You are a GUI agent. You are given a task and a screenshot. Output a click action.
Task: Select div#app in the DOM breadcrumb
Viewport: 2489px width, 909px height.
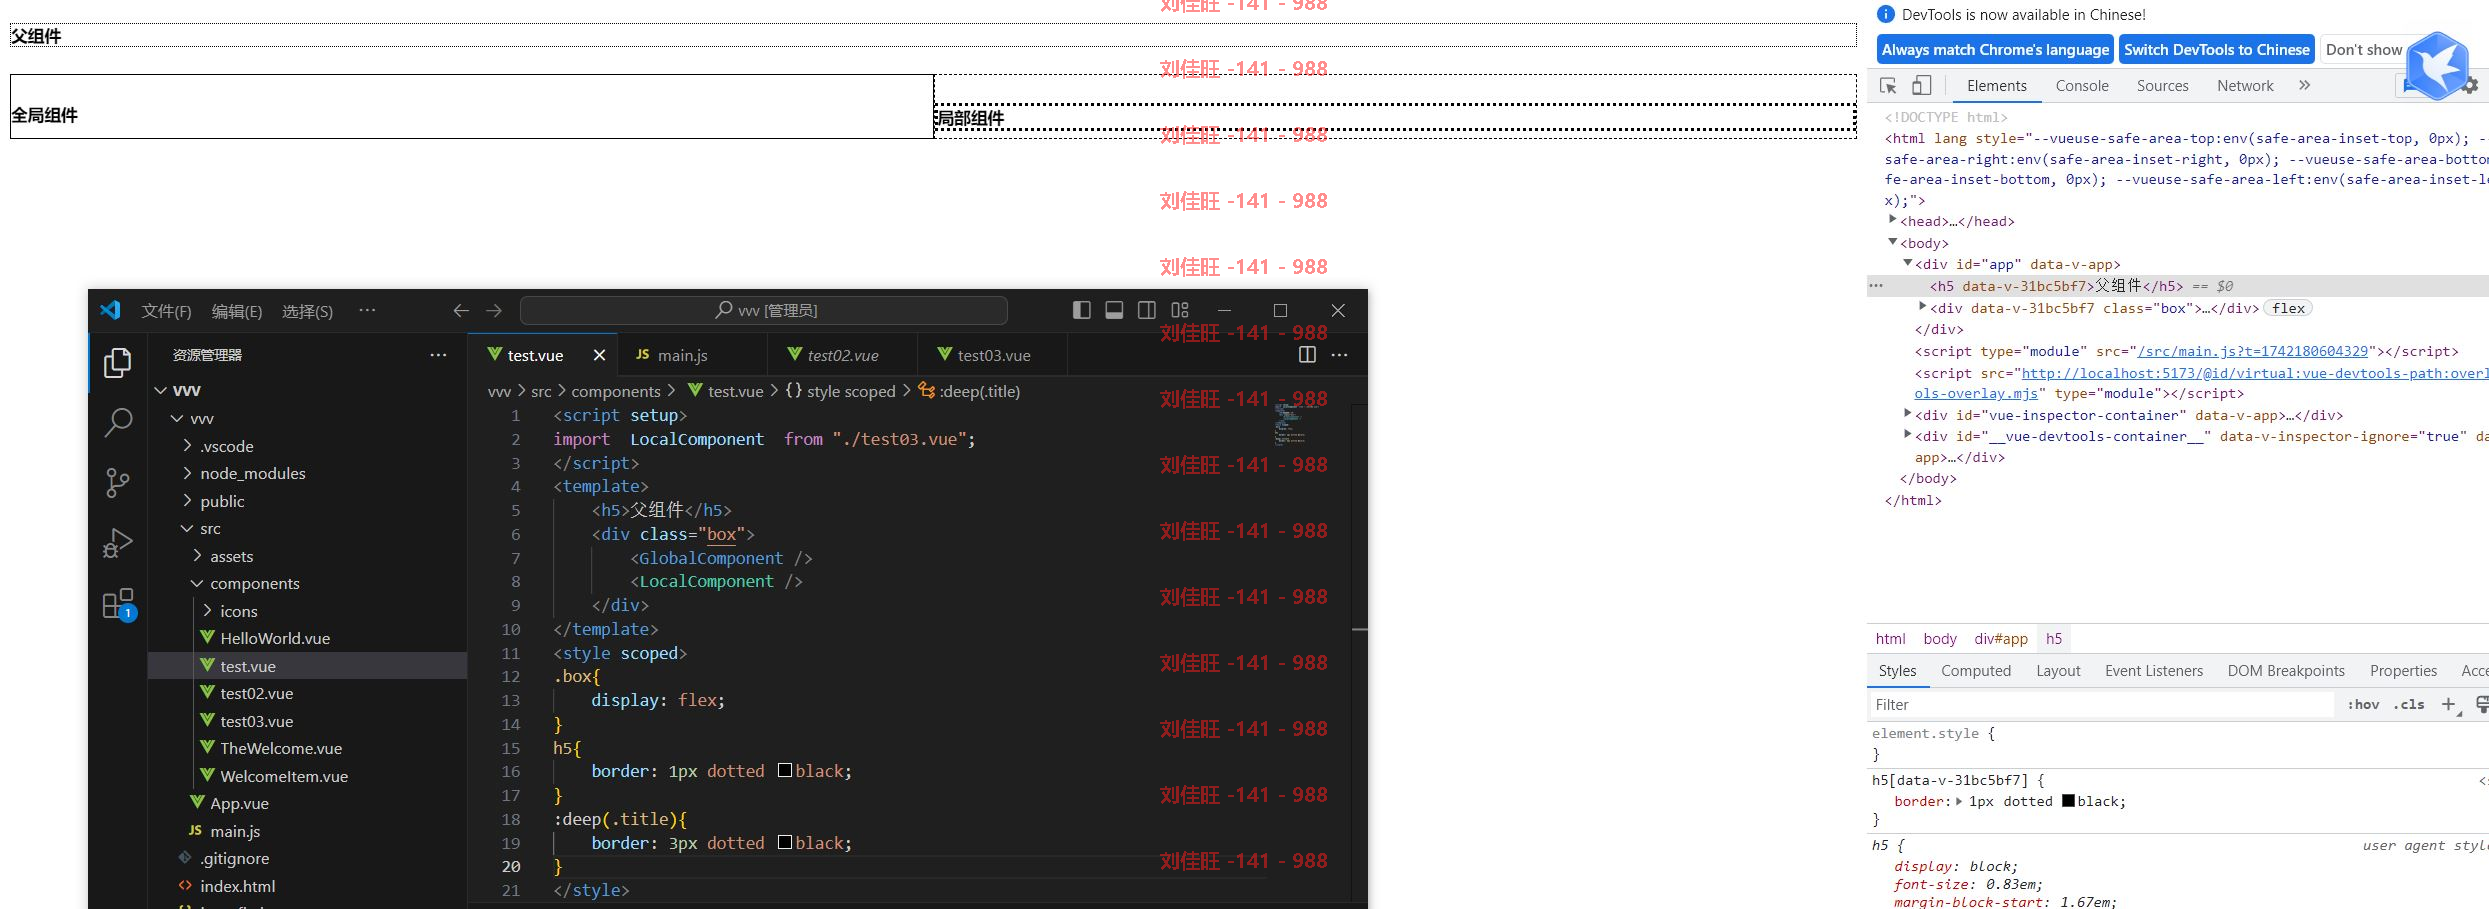point(2001,639)
